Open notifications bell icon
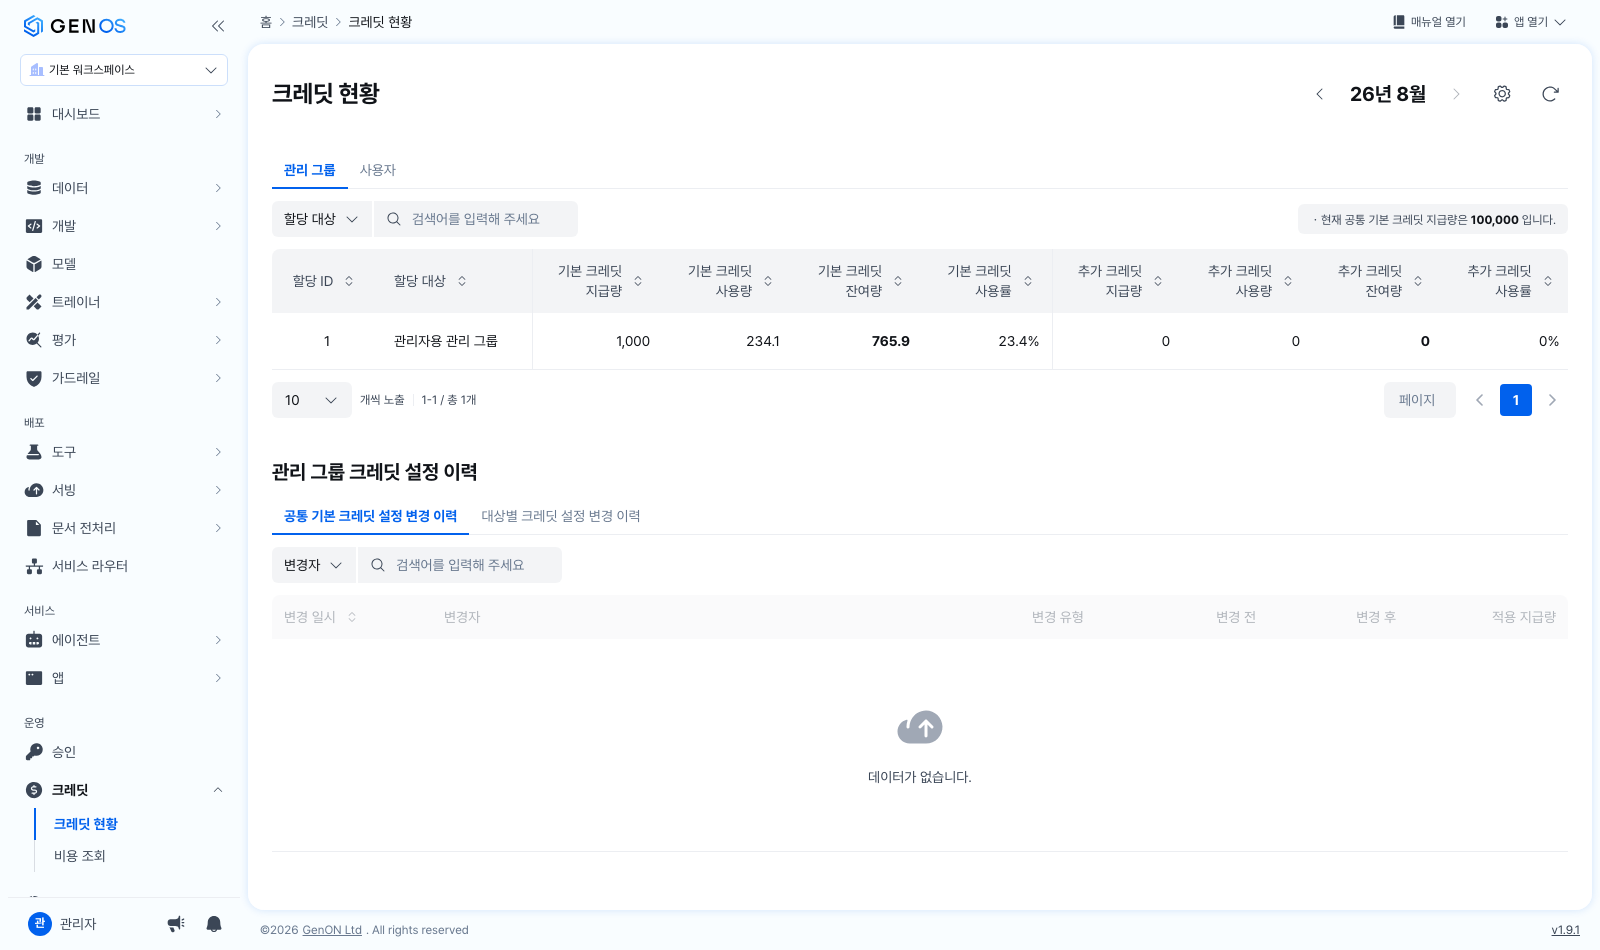The image size is (1600, 950). [214, 924]
